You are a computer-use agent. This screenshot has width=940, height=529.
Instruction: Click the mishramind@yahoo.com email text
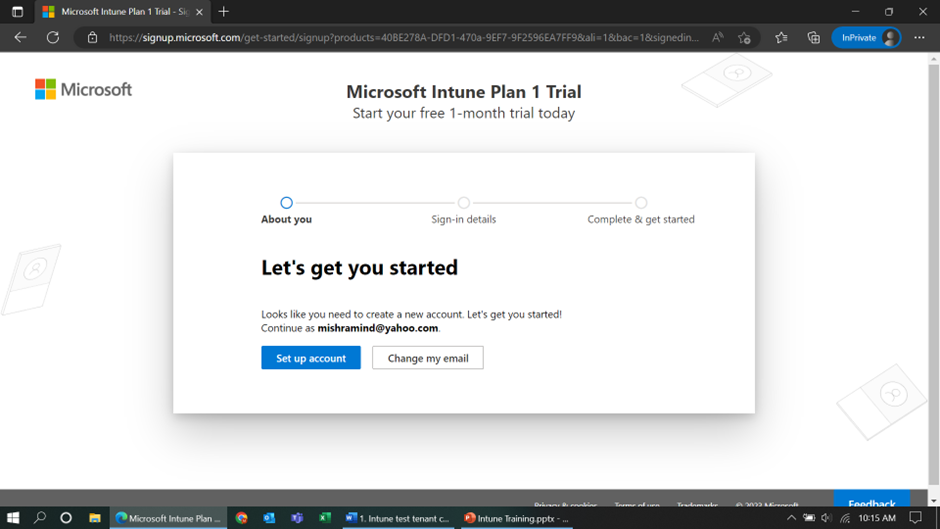(378, 328)
